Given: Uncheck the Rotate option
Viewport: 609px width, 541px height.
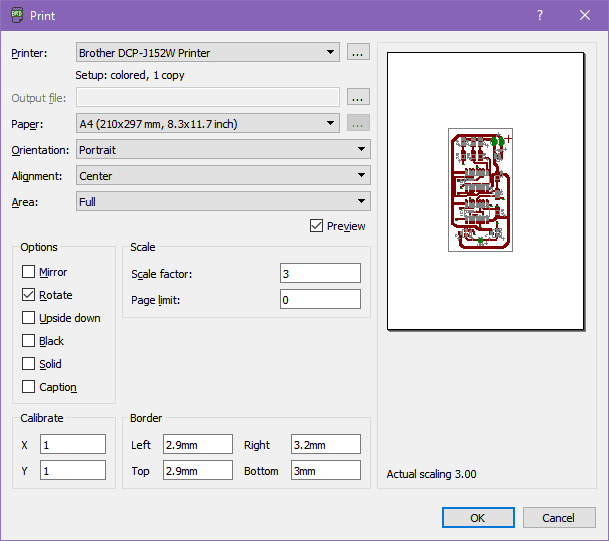Looking at the screenshot, I should coord(28,295).
